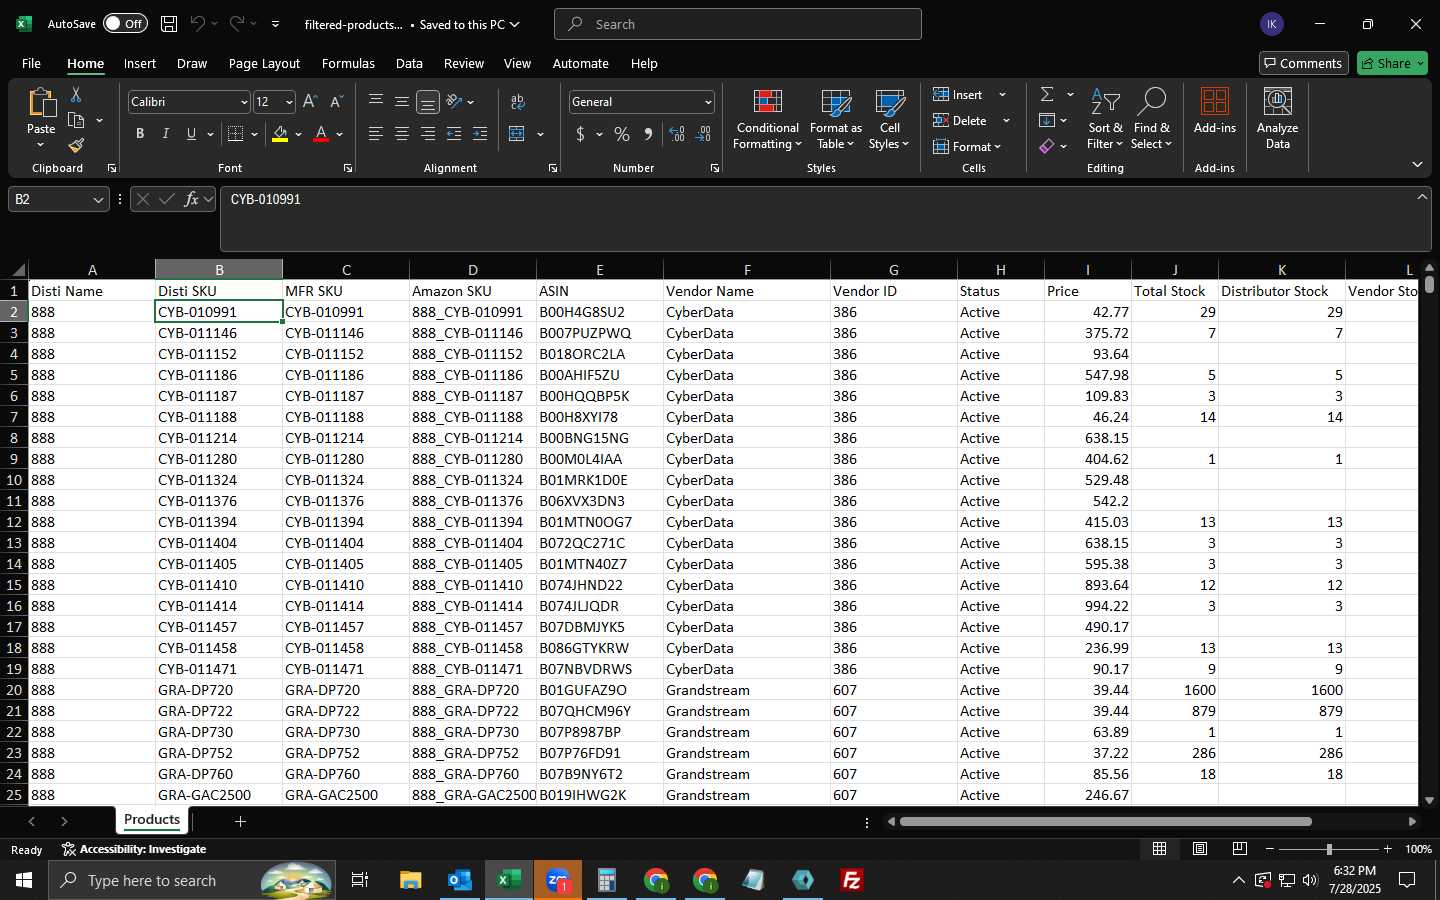Click the Wrap Text icon
This screenshot has height=900, width=1440.
tap(518, 101)
